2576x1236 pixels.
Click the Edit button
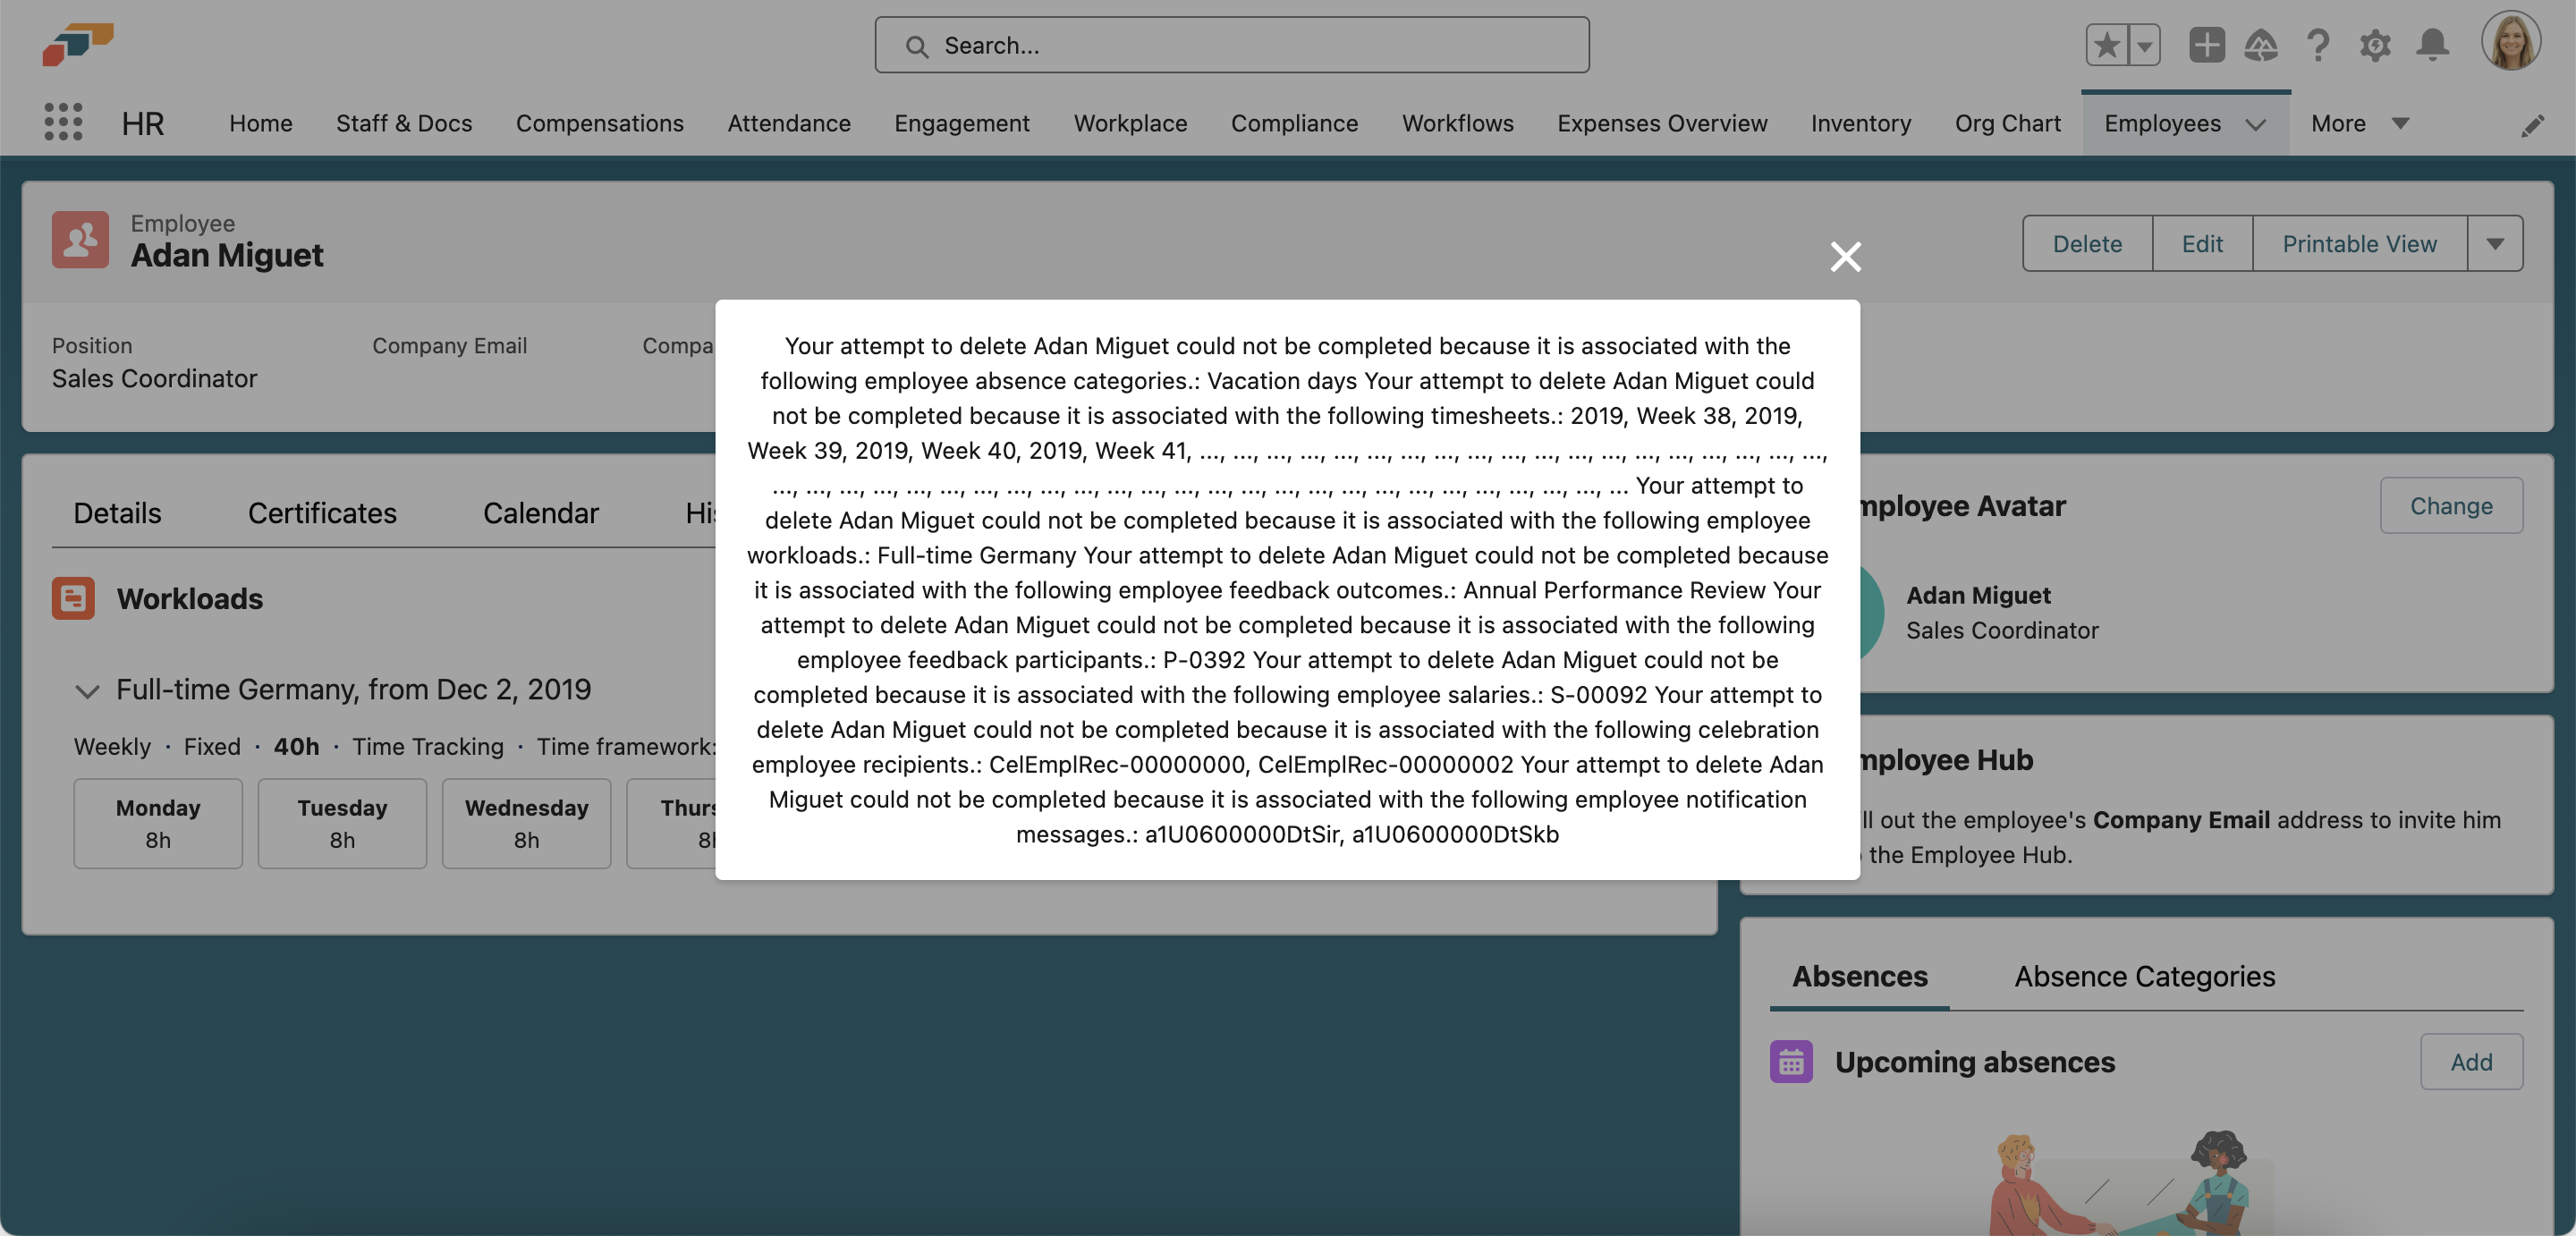coord(2201,244)
